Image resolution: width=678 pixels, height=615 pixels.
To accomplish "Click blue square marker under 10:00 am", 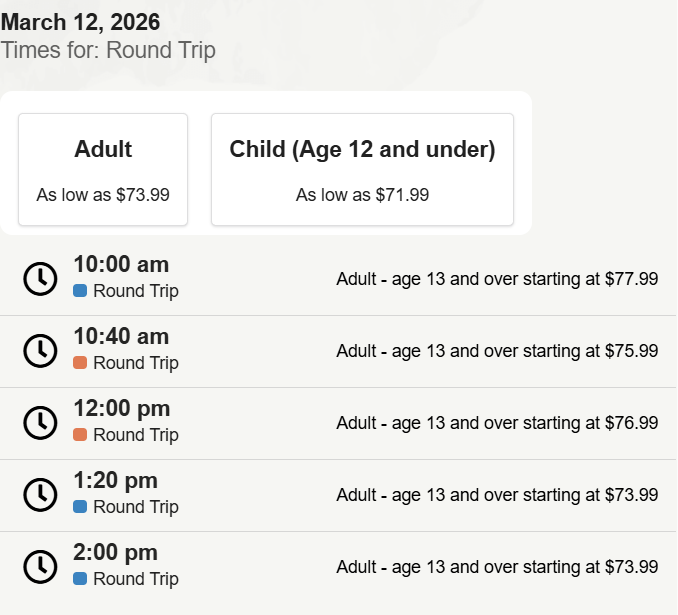I will [80, 292].
